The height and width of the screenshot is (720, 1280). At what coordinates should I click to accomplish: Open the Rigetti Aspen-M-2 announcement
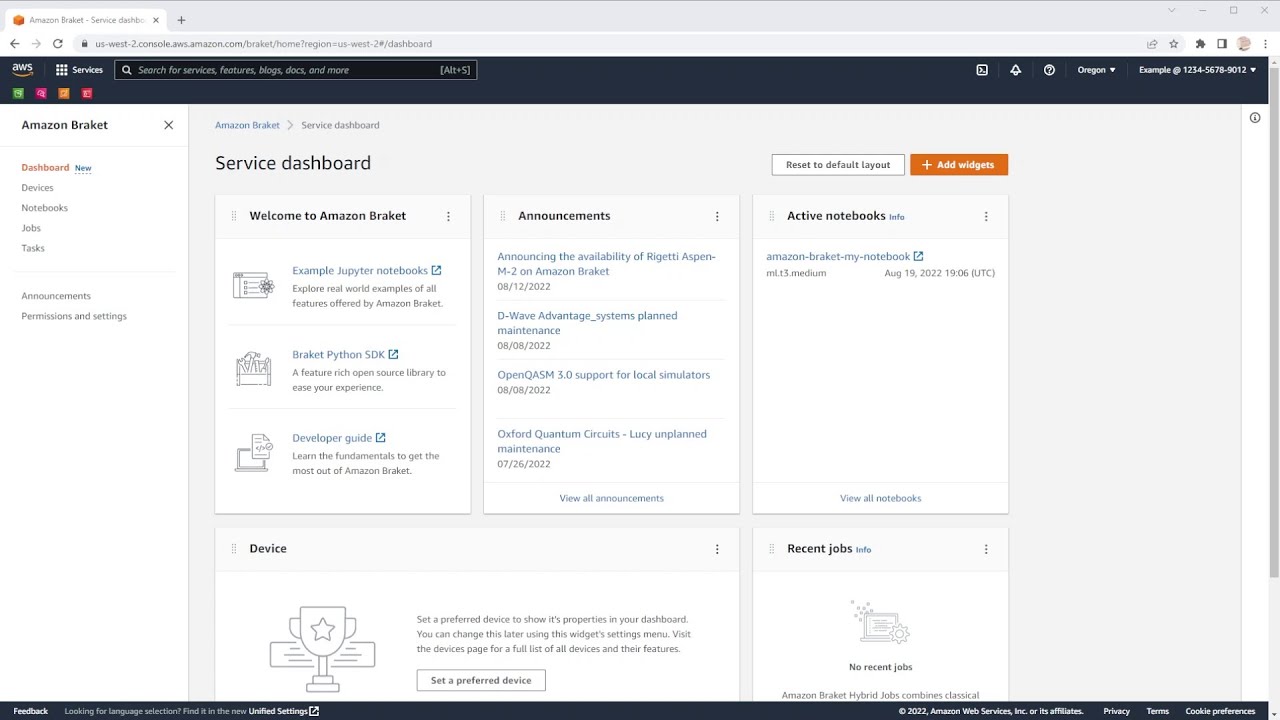tap(606, 264)
